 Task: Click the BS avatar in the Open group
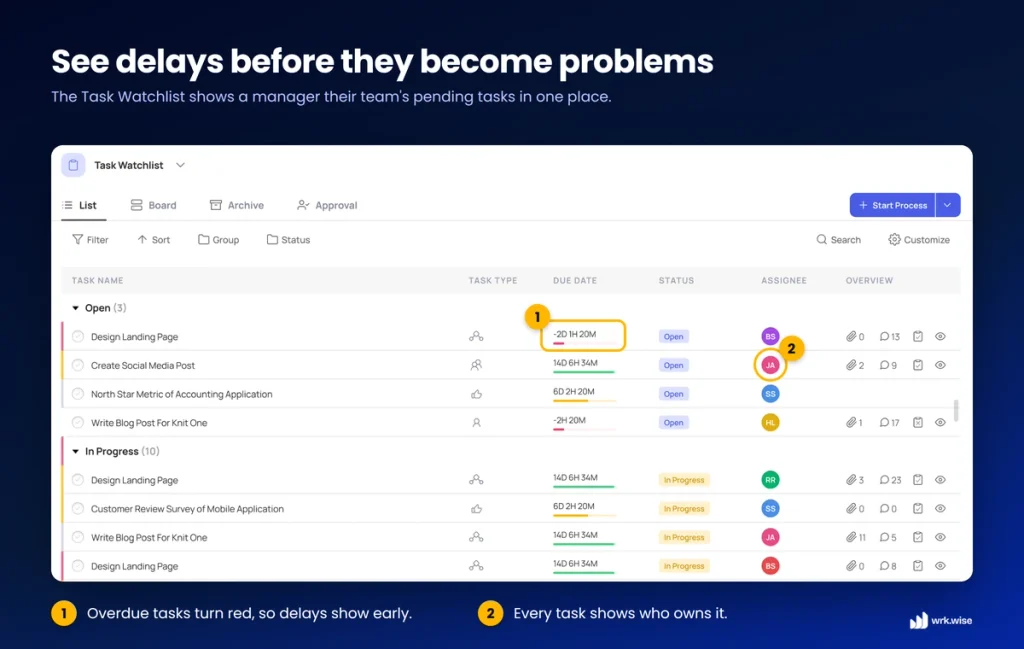770,336
